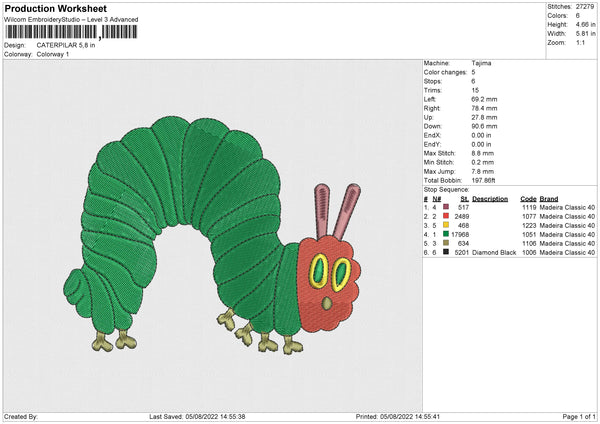Screen dimensions: 600x424
Task: Click the Trims value 15
Action: pyautogui.click(x=475, y=90)
